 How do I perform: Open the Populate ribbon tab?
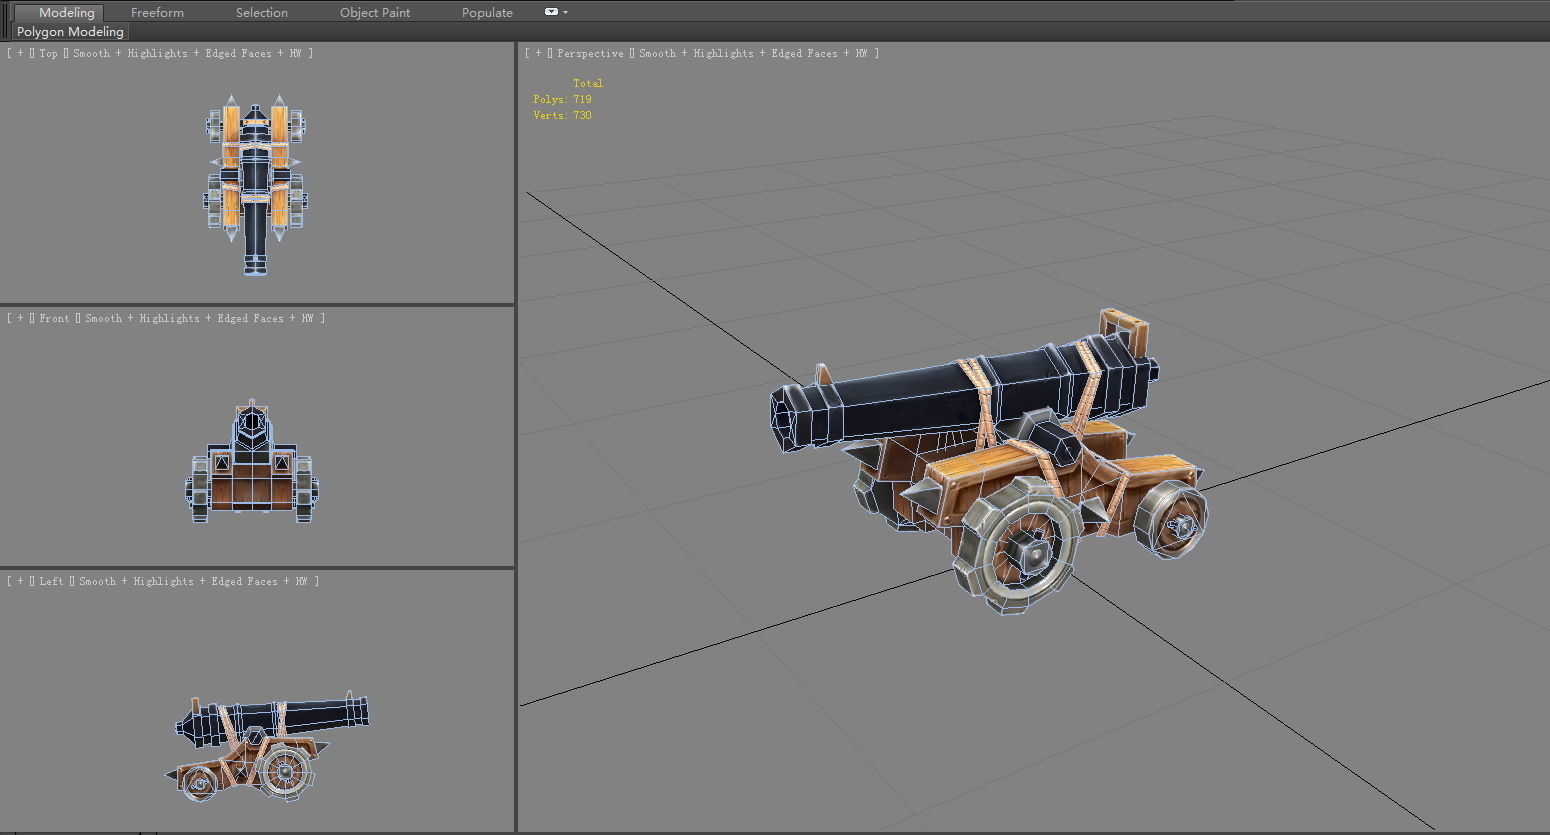pyautogui.click(x=487, y=12)
